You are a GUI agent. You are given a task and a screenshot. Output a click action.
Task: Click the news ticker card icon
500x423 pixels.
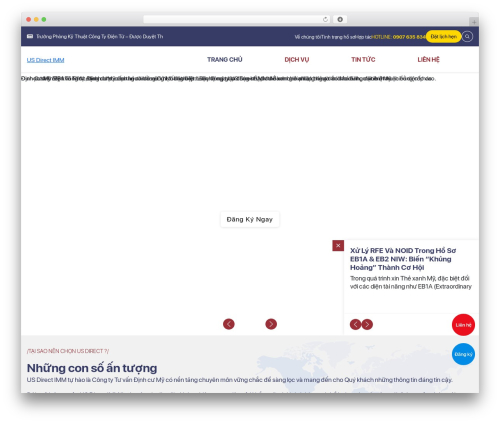point(30,36)
